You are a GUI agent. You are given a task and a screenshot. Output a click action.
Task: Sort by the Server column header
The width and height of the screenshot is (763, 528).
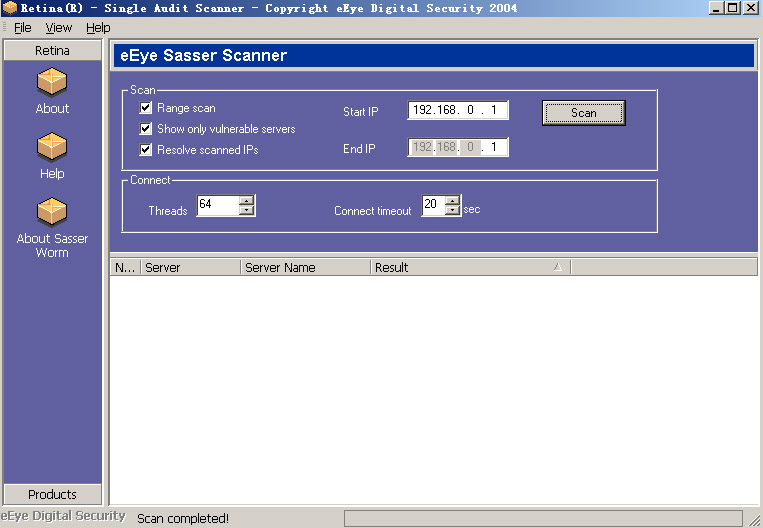[191, 267]
